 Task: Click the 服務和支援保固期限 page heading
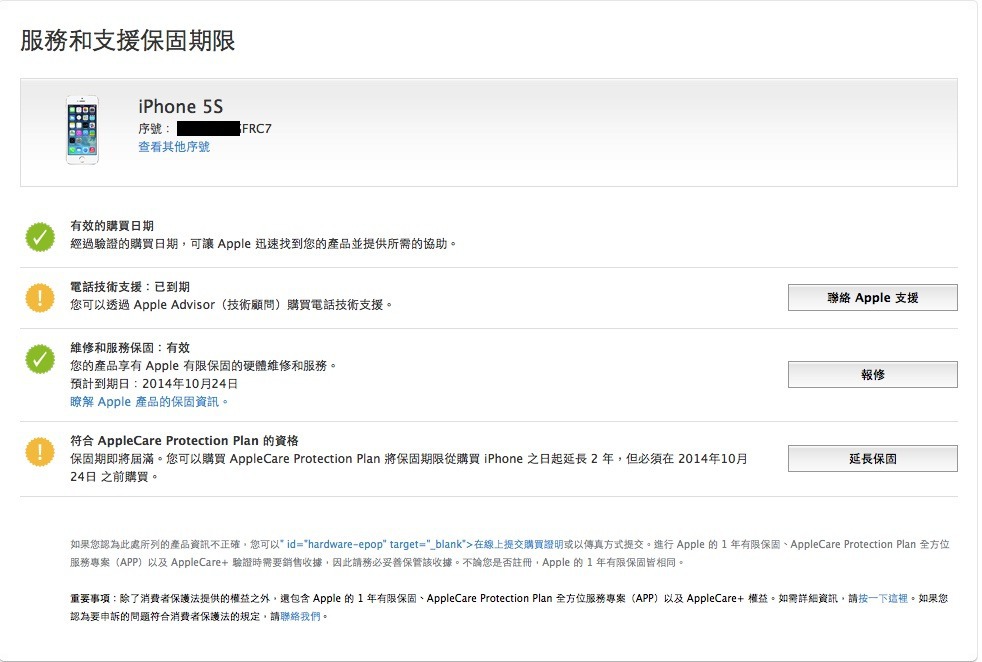coord(128,41)
